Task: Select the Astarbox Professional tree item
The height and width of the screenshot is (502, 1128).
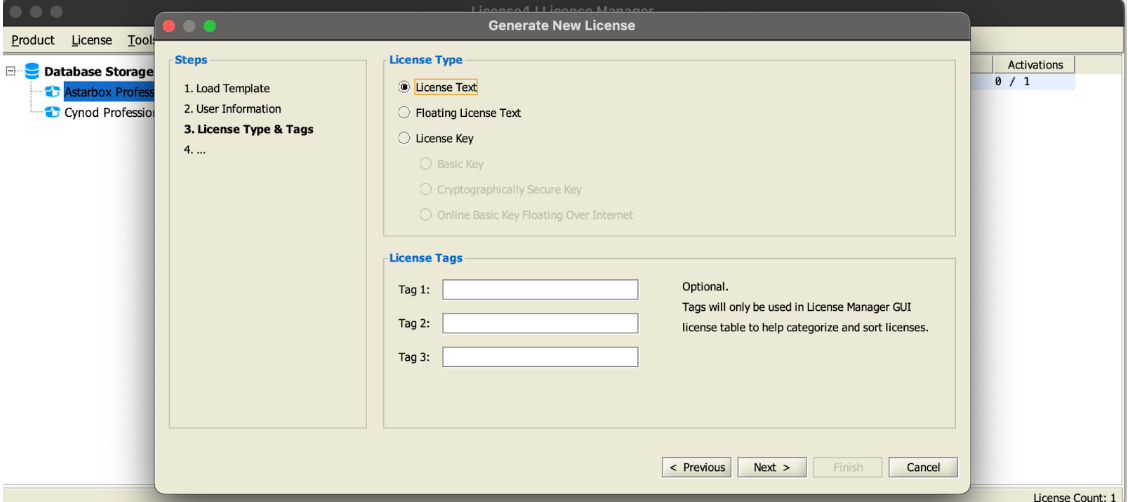Action: [x=108, y=92]
